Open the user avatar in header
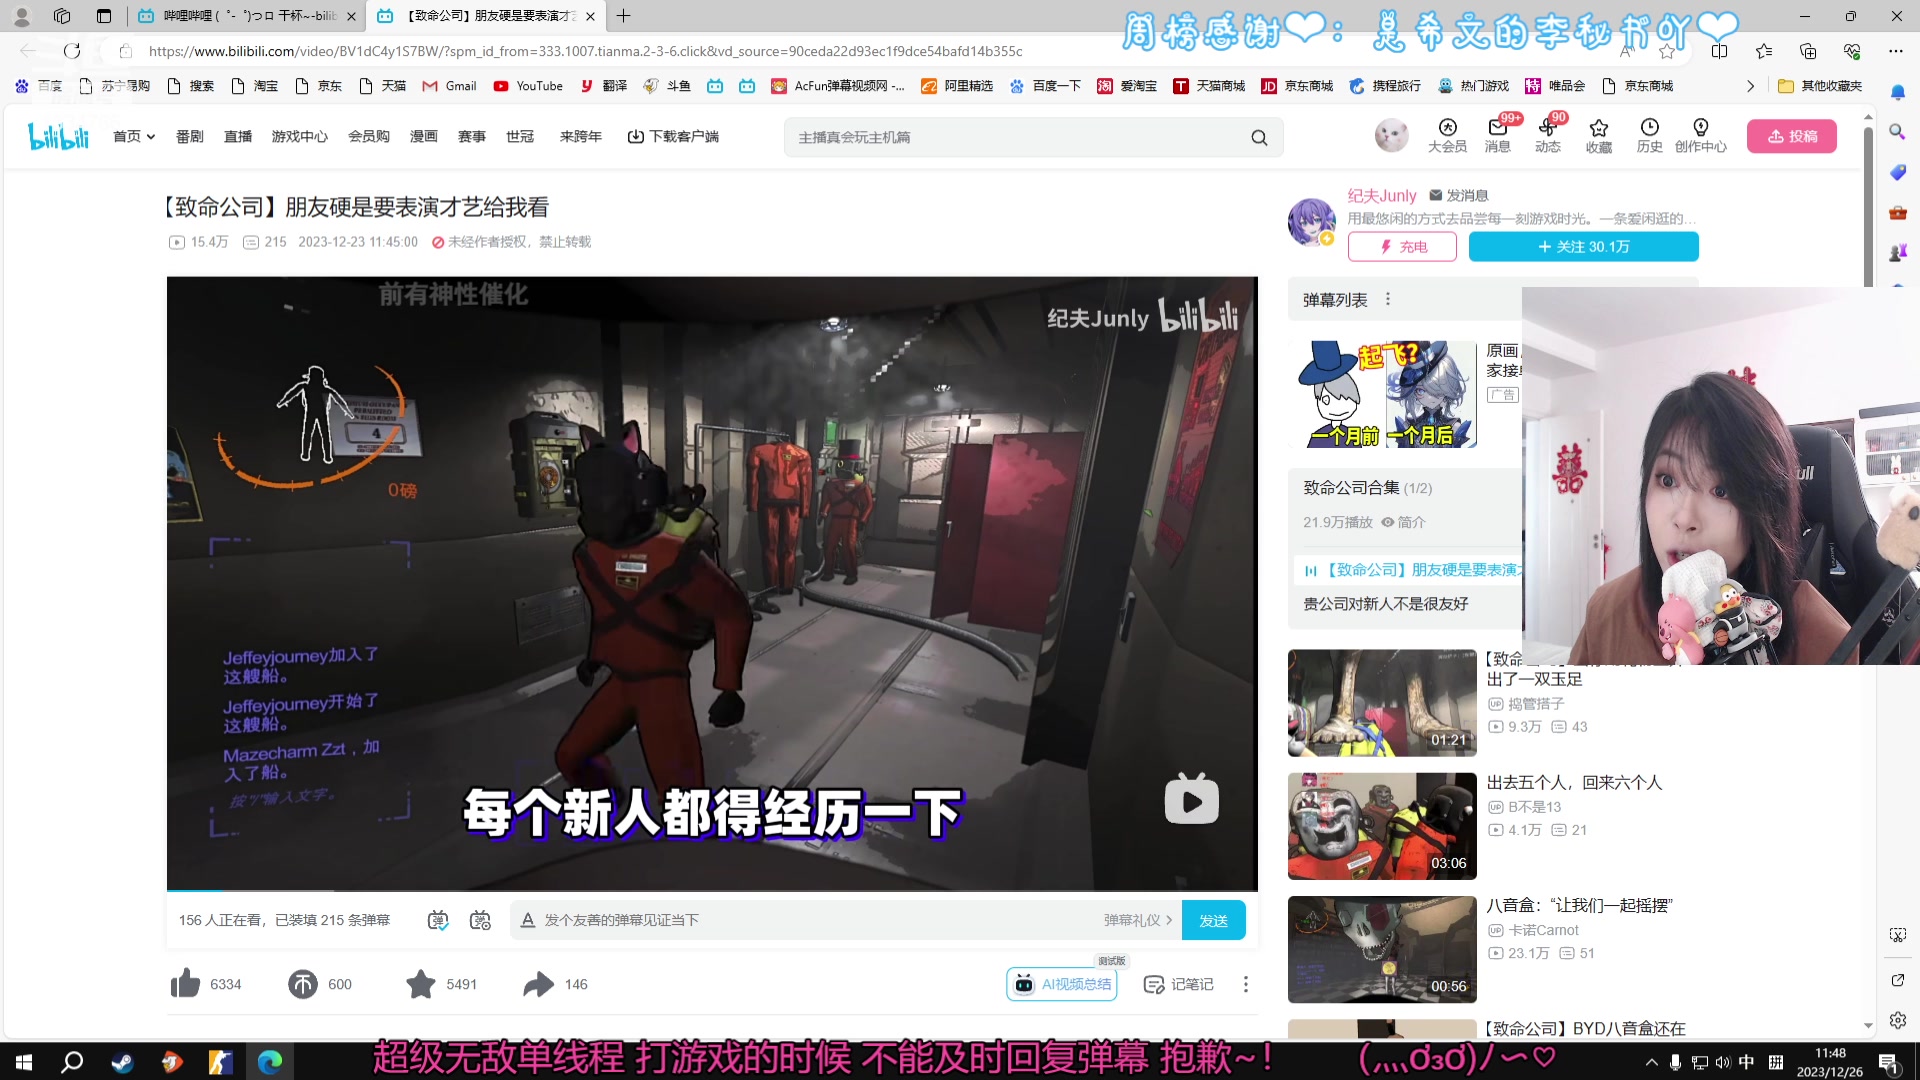Viewport: 1920px width, 1080px height. (1391, 136)
